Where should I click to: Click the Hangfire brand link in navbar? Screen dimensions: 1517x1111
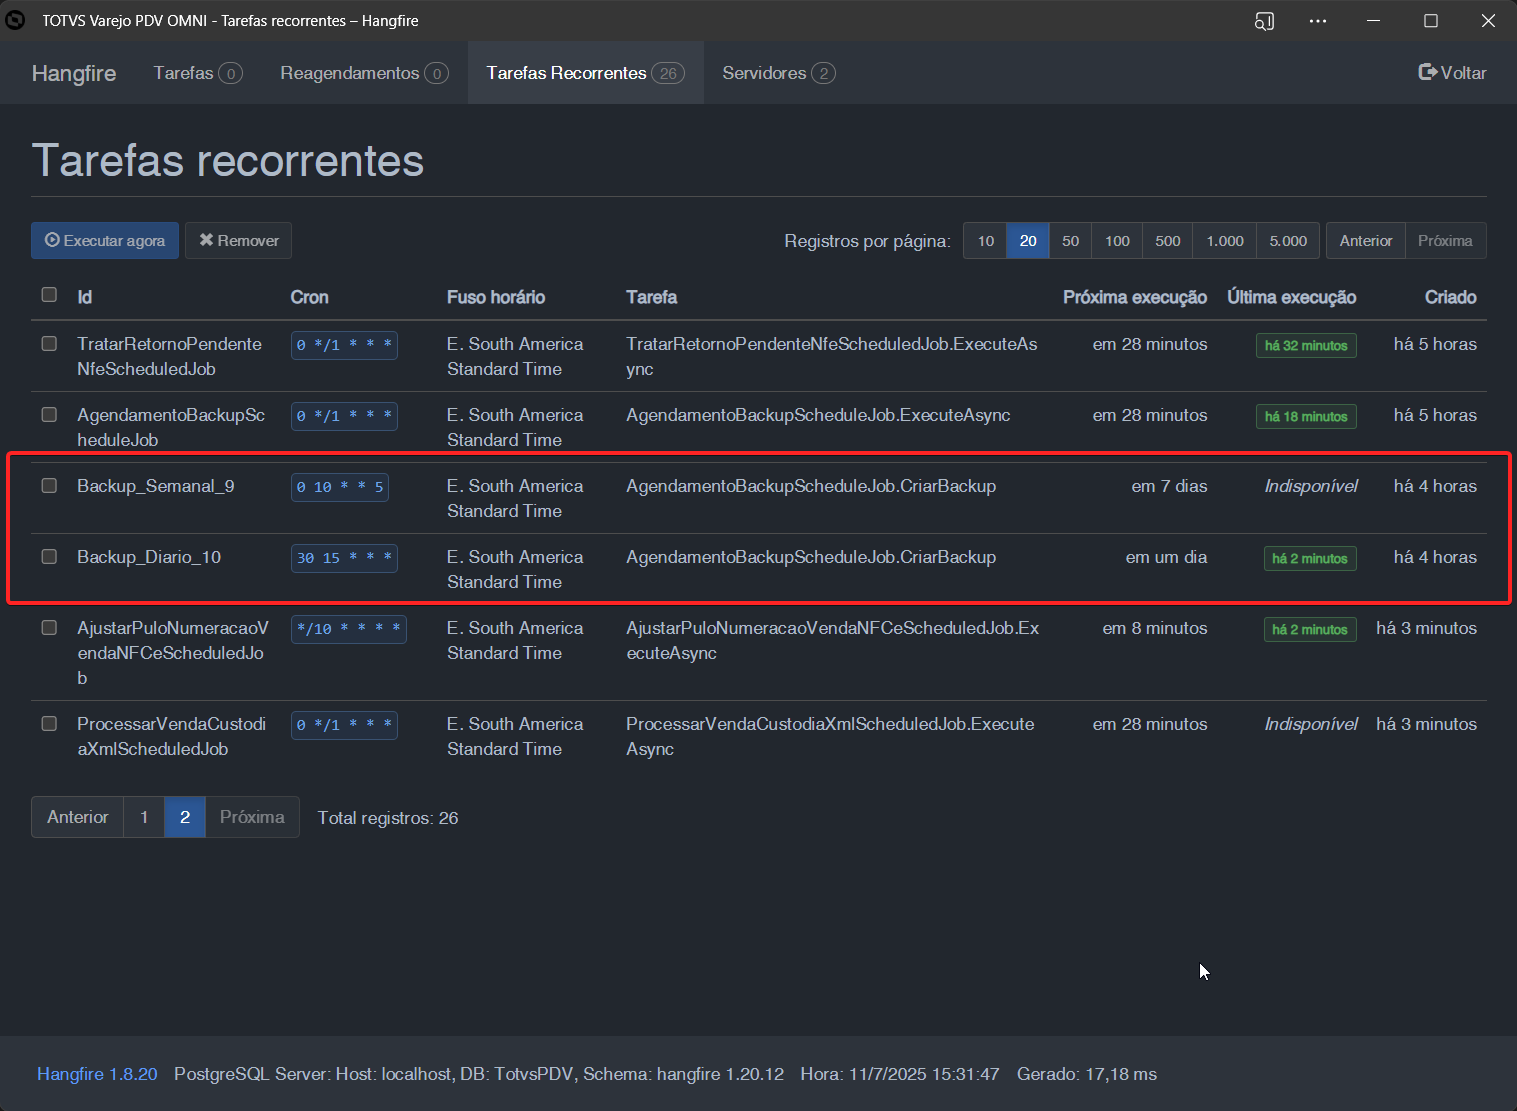click(74, 73)
